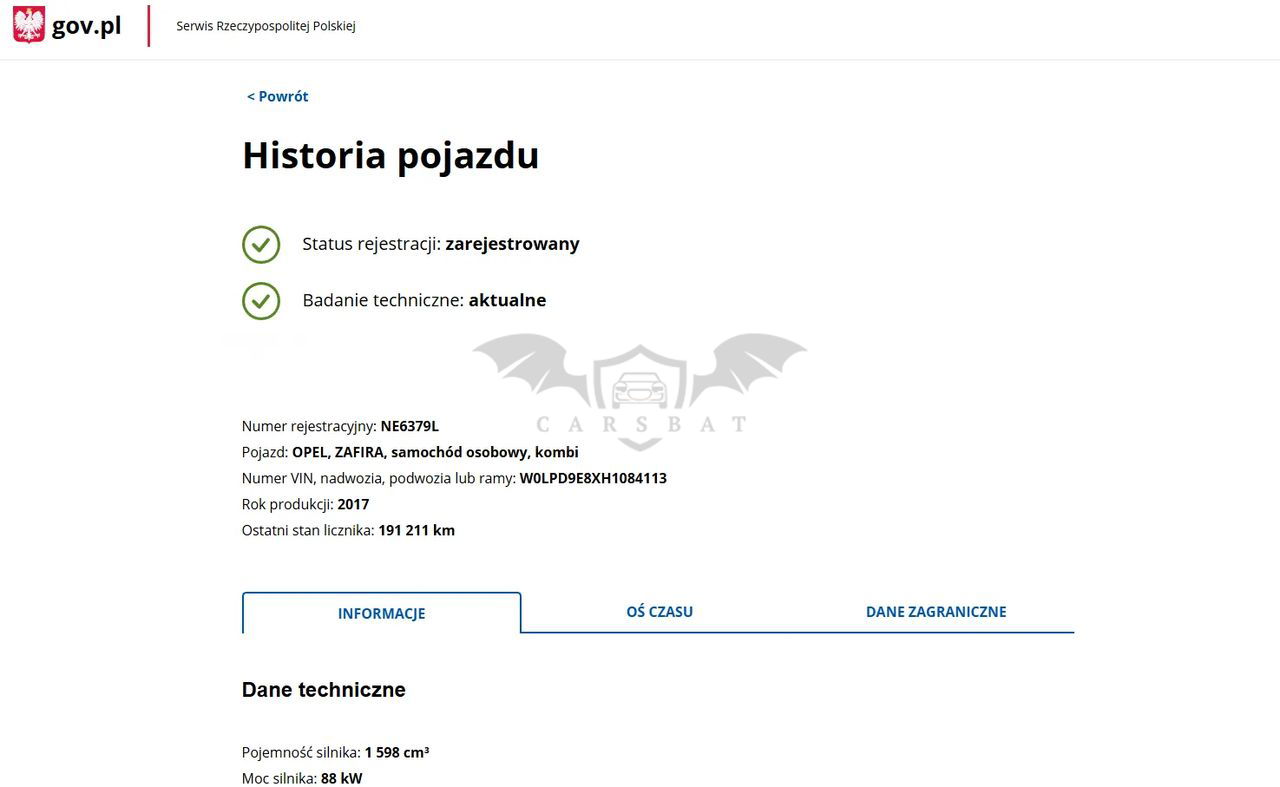Click the registration status value zarejestrowany
The height and width of the screenshot is (787, 1280).
pyautogui.click(x=512, y=244)
